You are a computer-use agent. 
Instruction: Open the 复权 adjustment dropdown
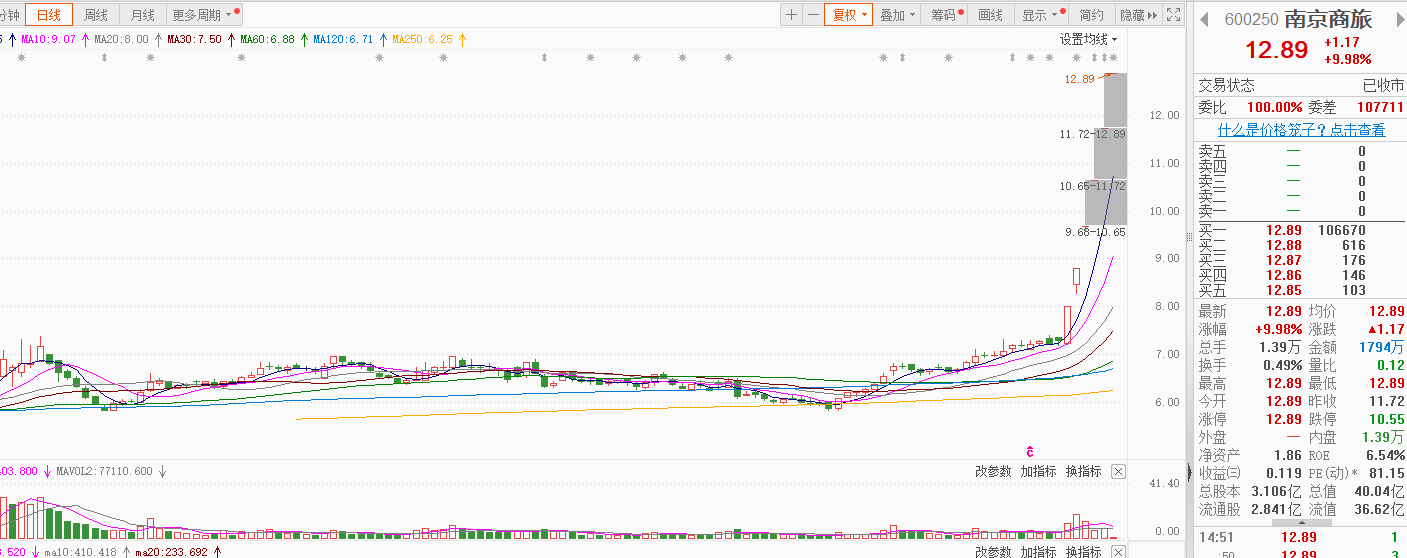pos(848,15)
